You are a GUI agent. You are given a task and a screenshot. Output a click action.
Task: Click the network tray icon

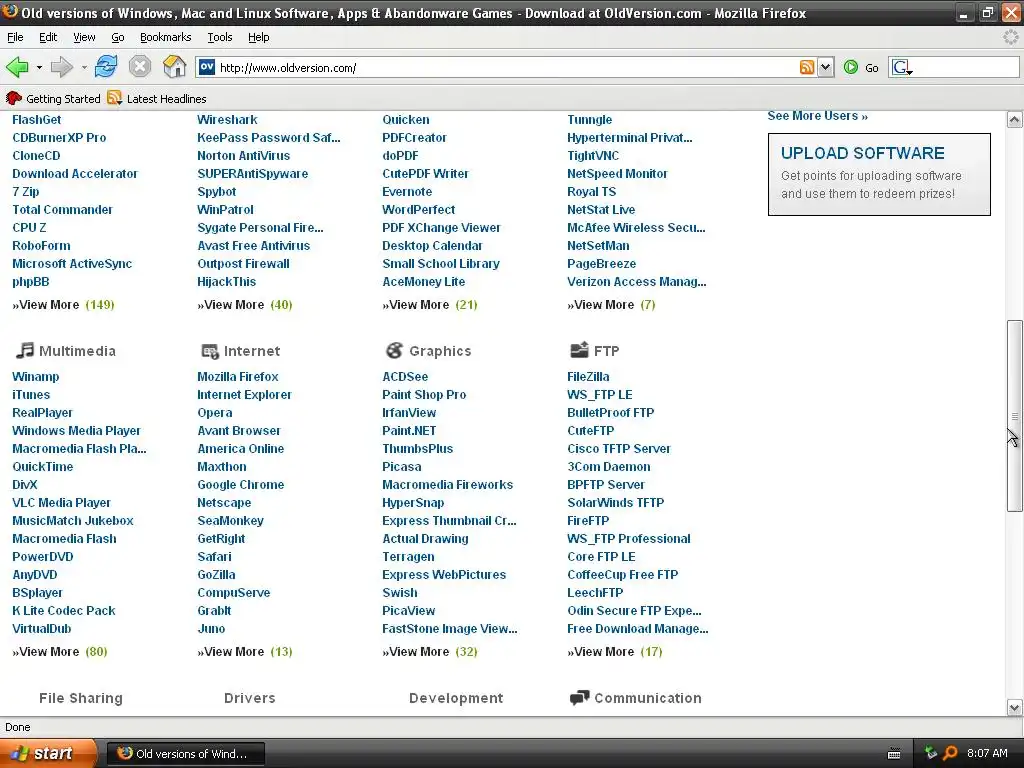tap(931, 753)
